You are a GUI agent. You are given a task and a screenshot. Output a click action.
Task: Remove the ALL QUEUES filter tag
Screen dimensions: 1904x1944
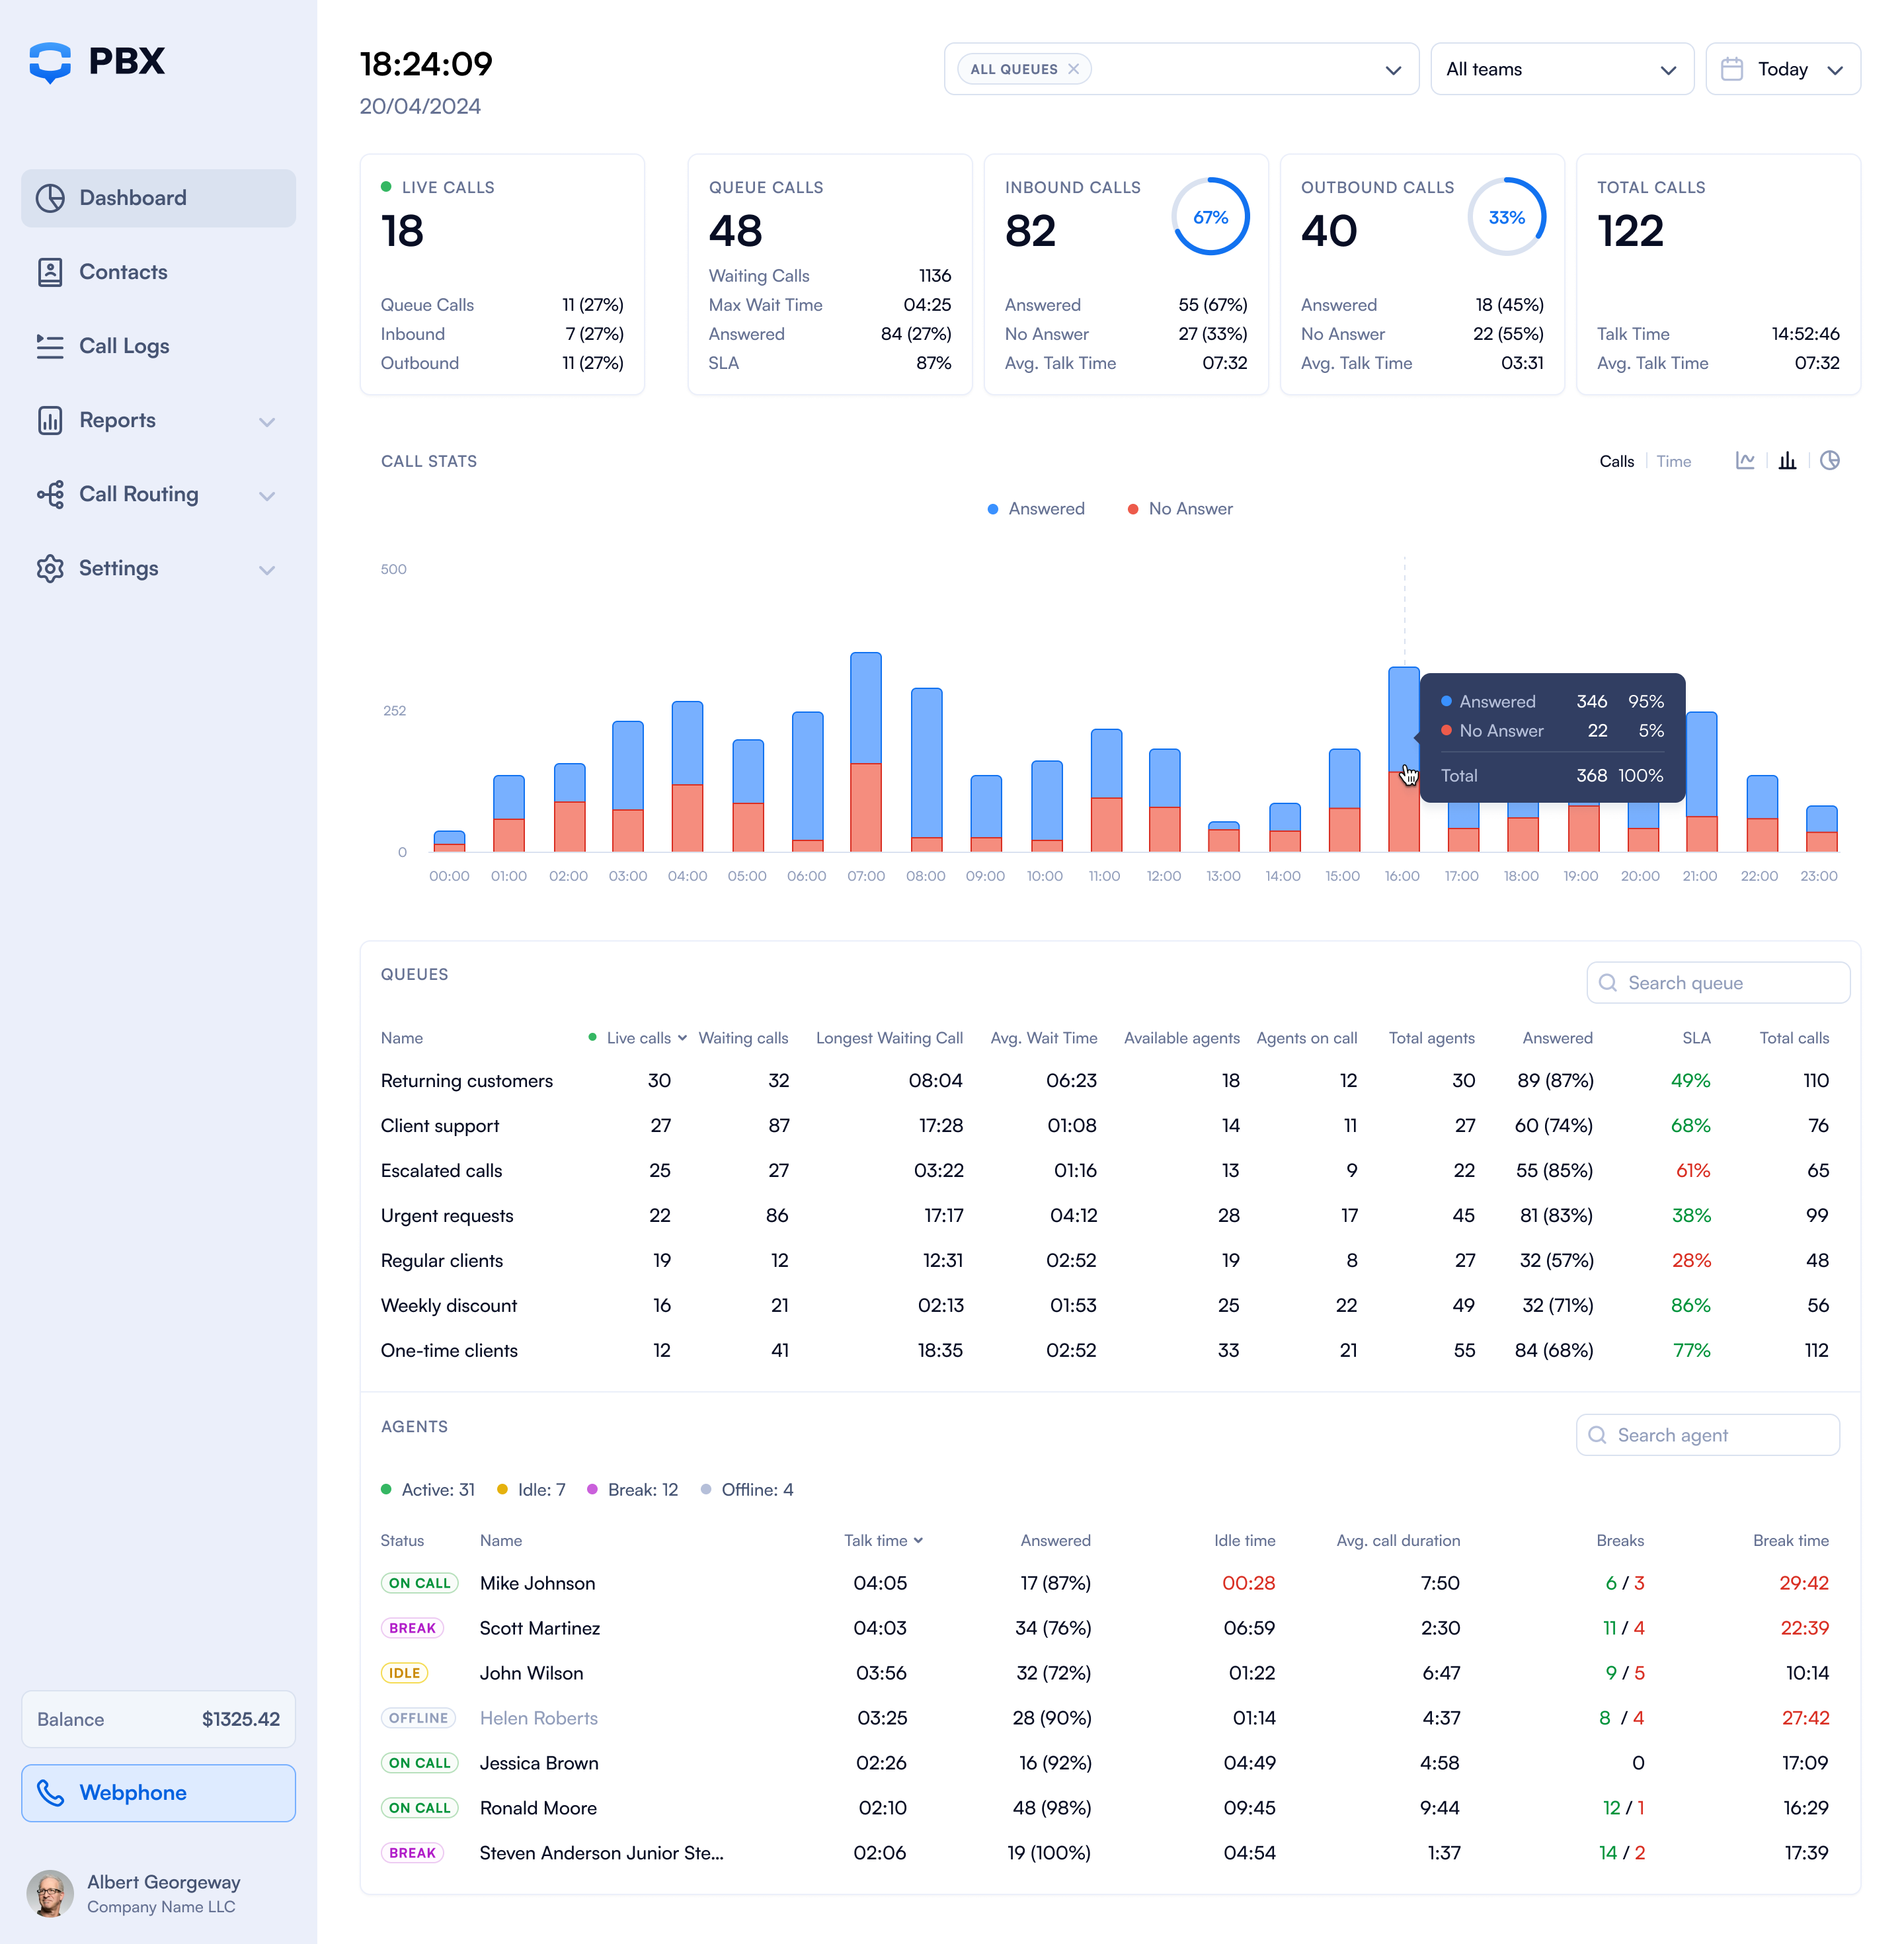1074,69
